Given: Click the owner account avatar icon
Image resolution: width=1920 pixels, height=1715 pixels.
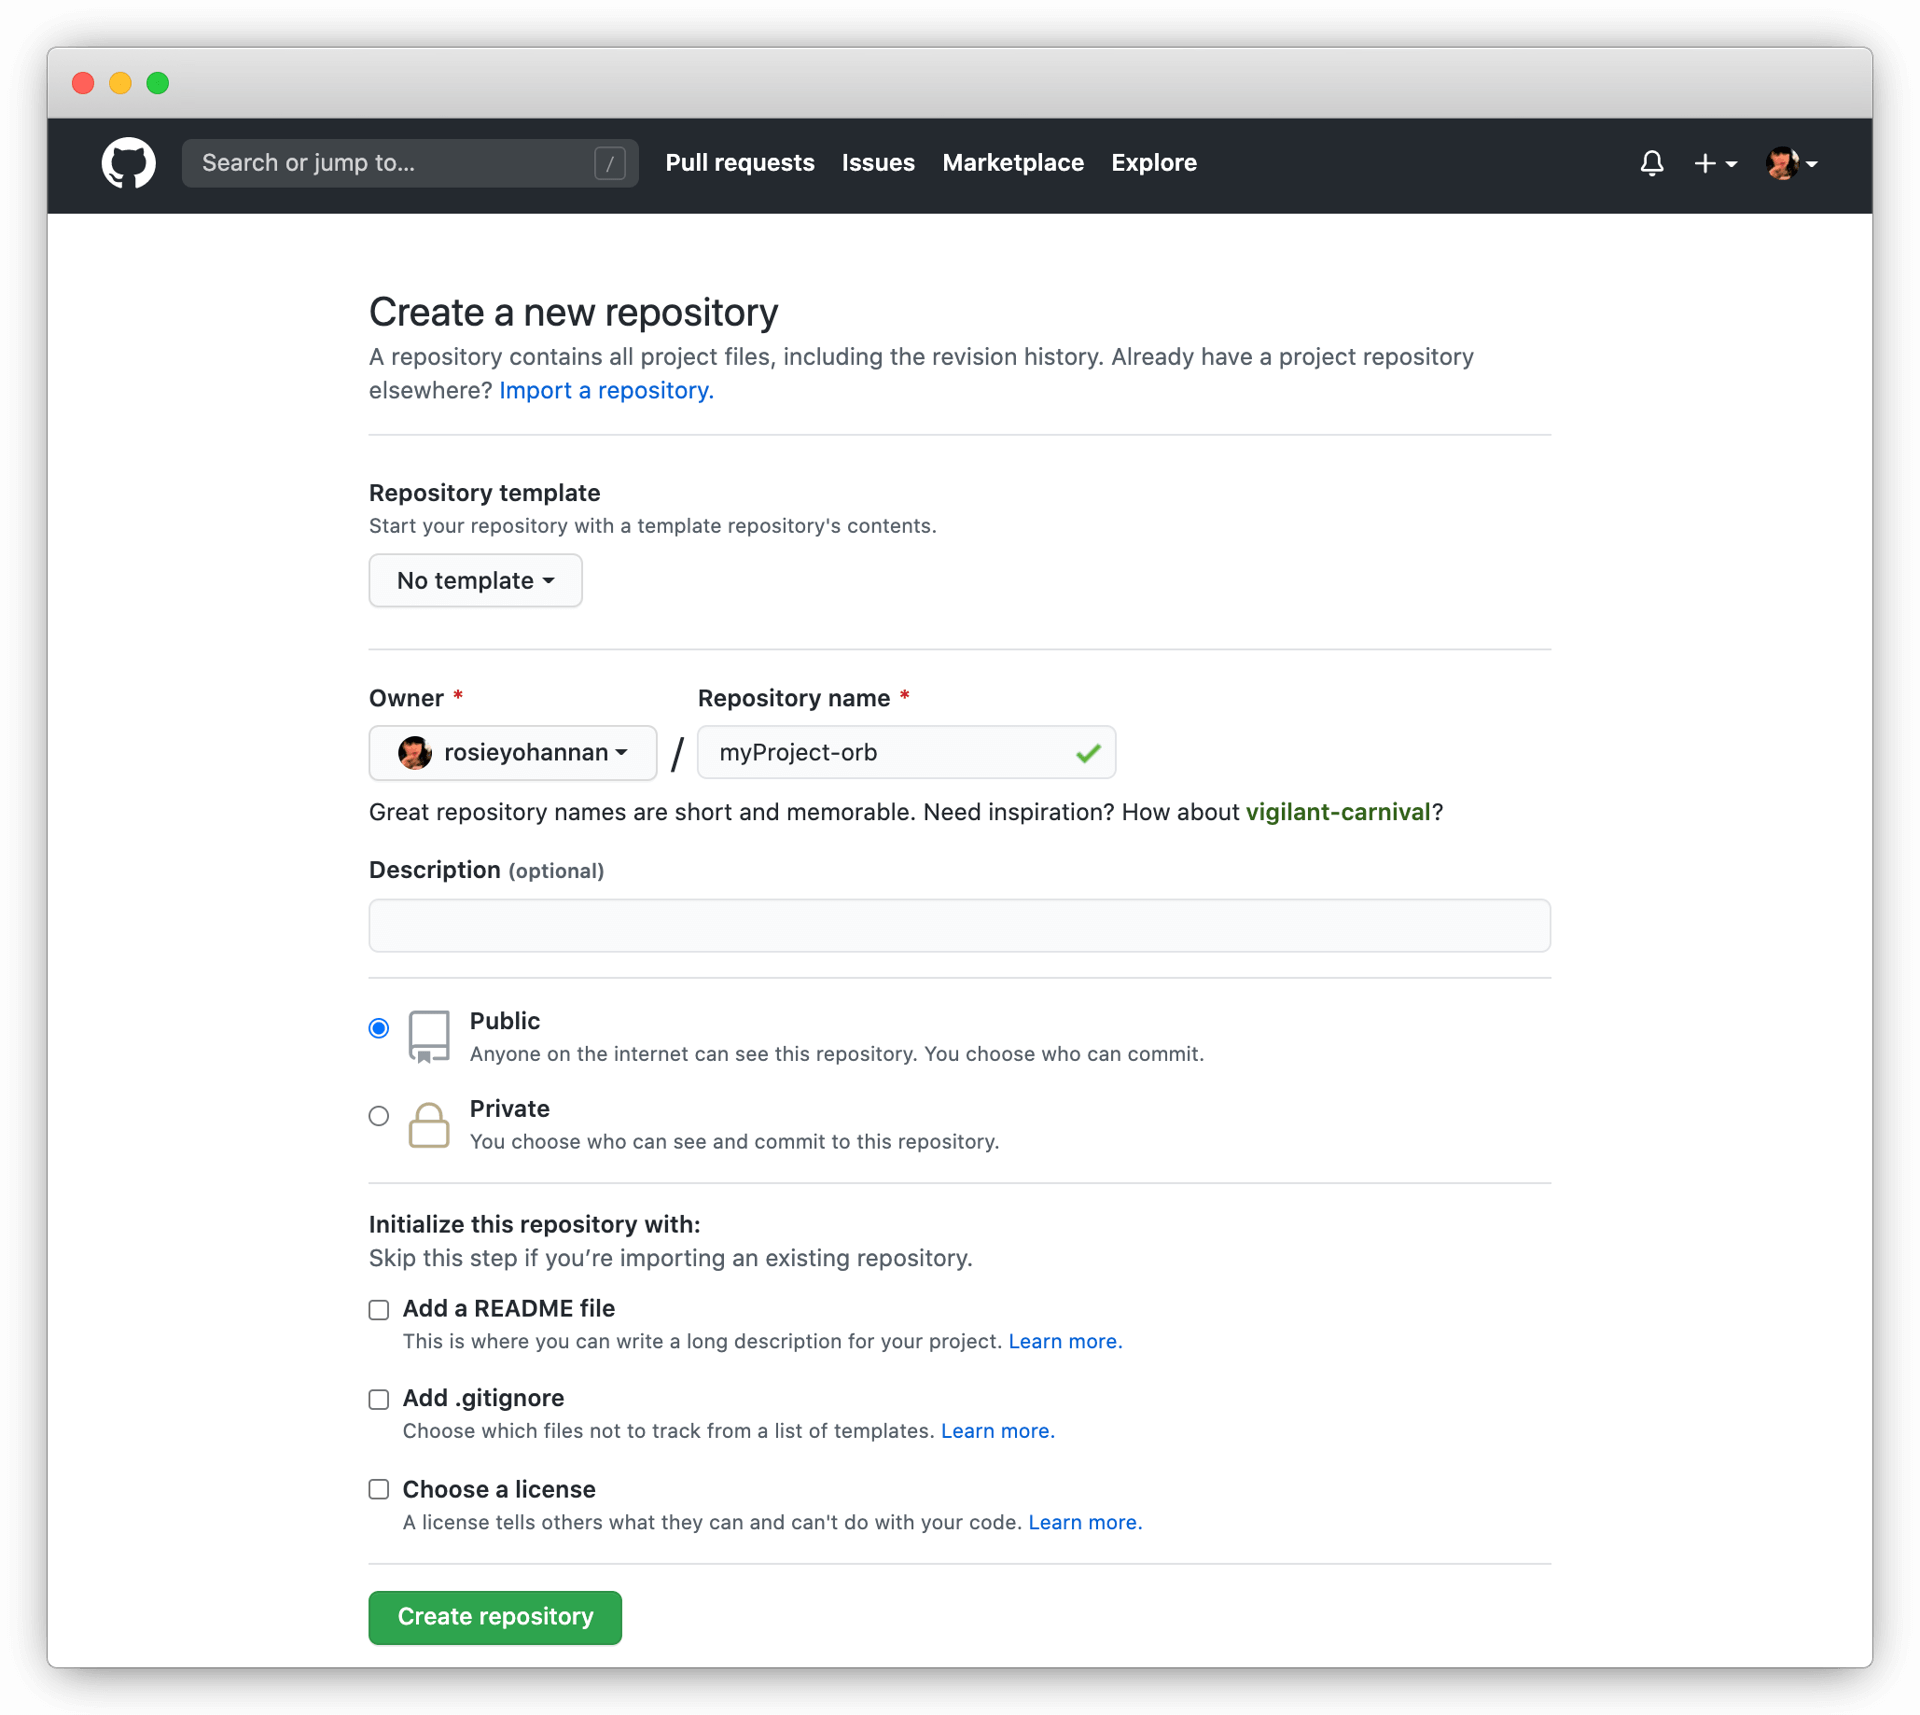Looking at the screenshot, I should pos(412,752).
